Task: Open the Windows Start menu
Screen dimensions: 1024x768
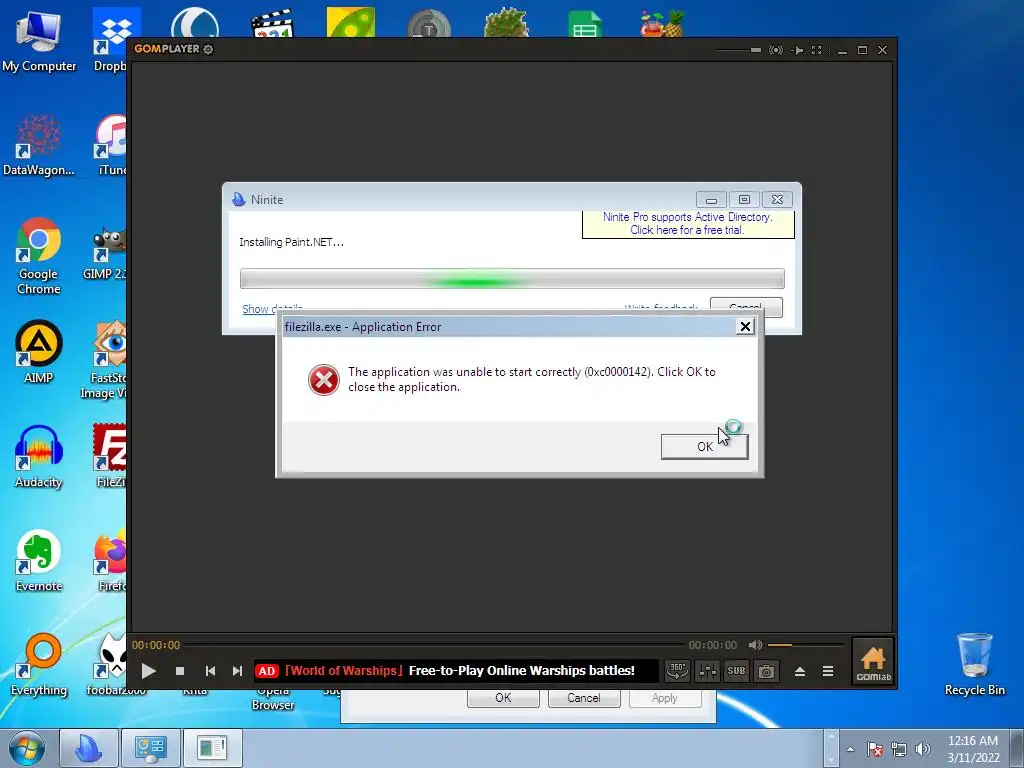Action: pyautogui.click(x=27, y=748)
